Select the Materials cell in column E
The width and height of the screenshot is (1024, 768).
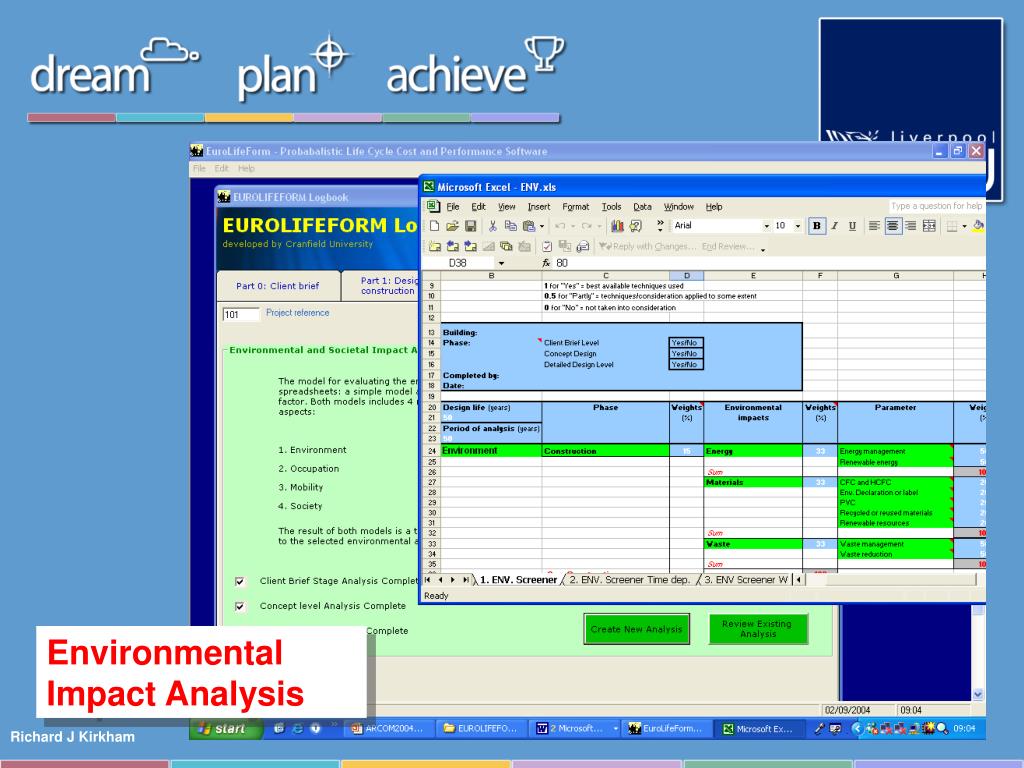click(753, 482)
